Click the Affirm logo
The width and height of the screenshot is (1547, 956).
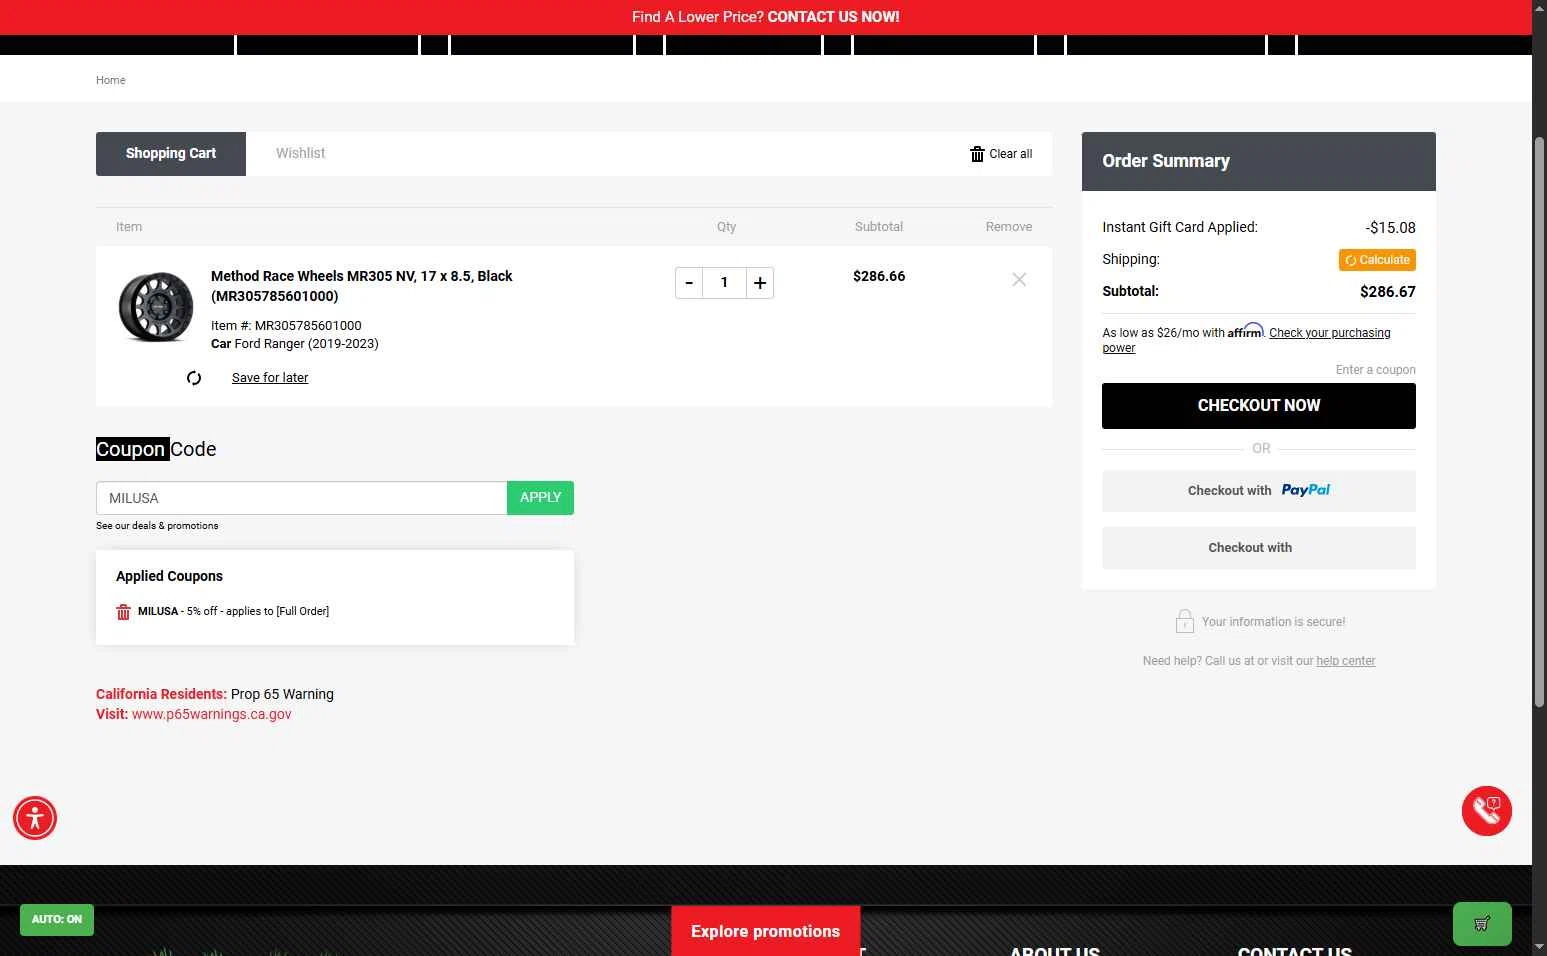point(1246,331)
